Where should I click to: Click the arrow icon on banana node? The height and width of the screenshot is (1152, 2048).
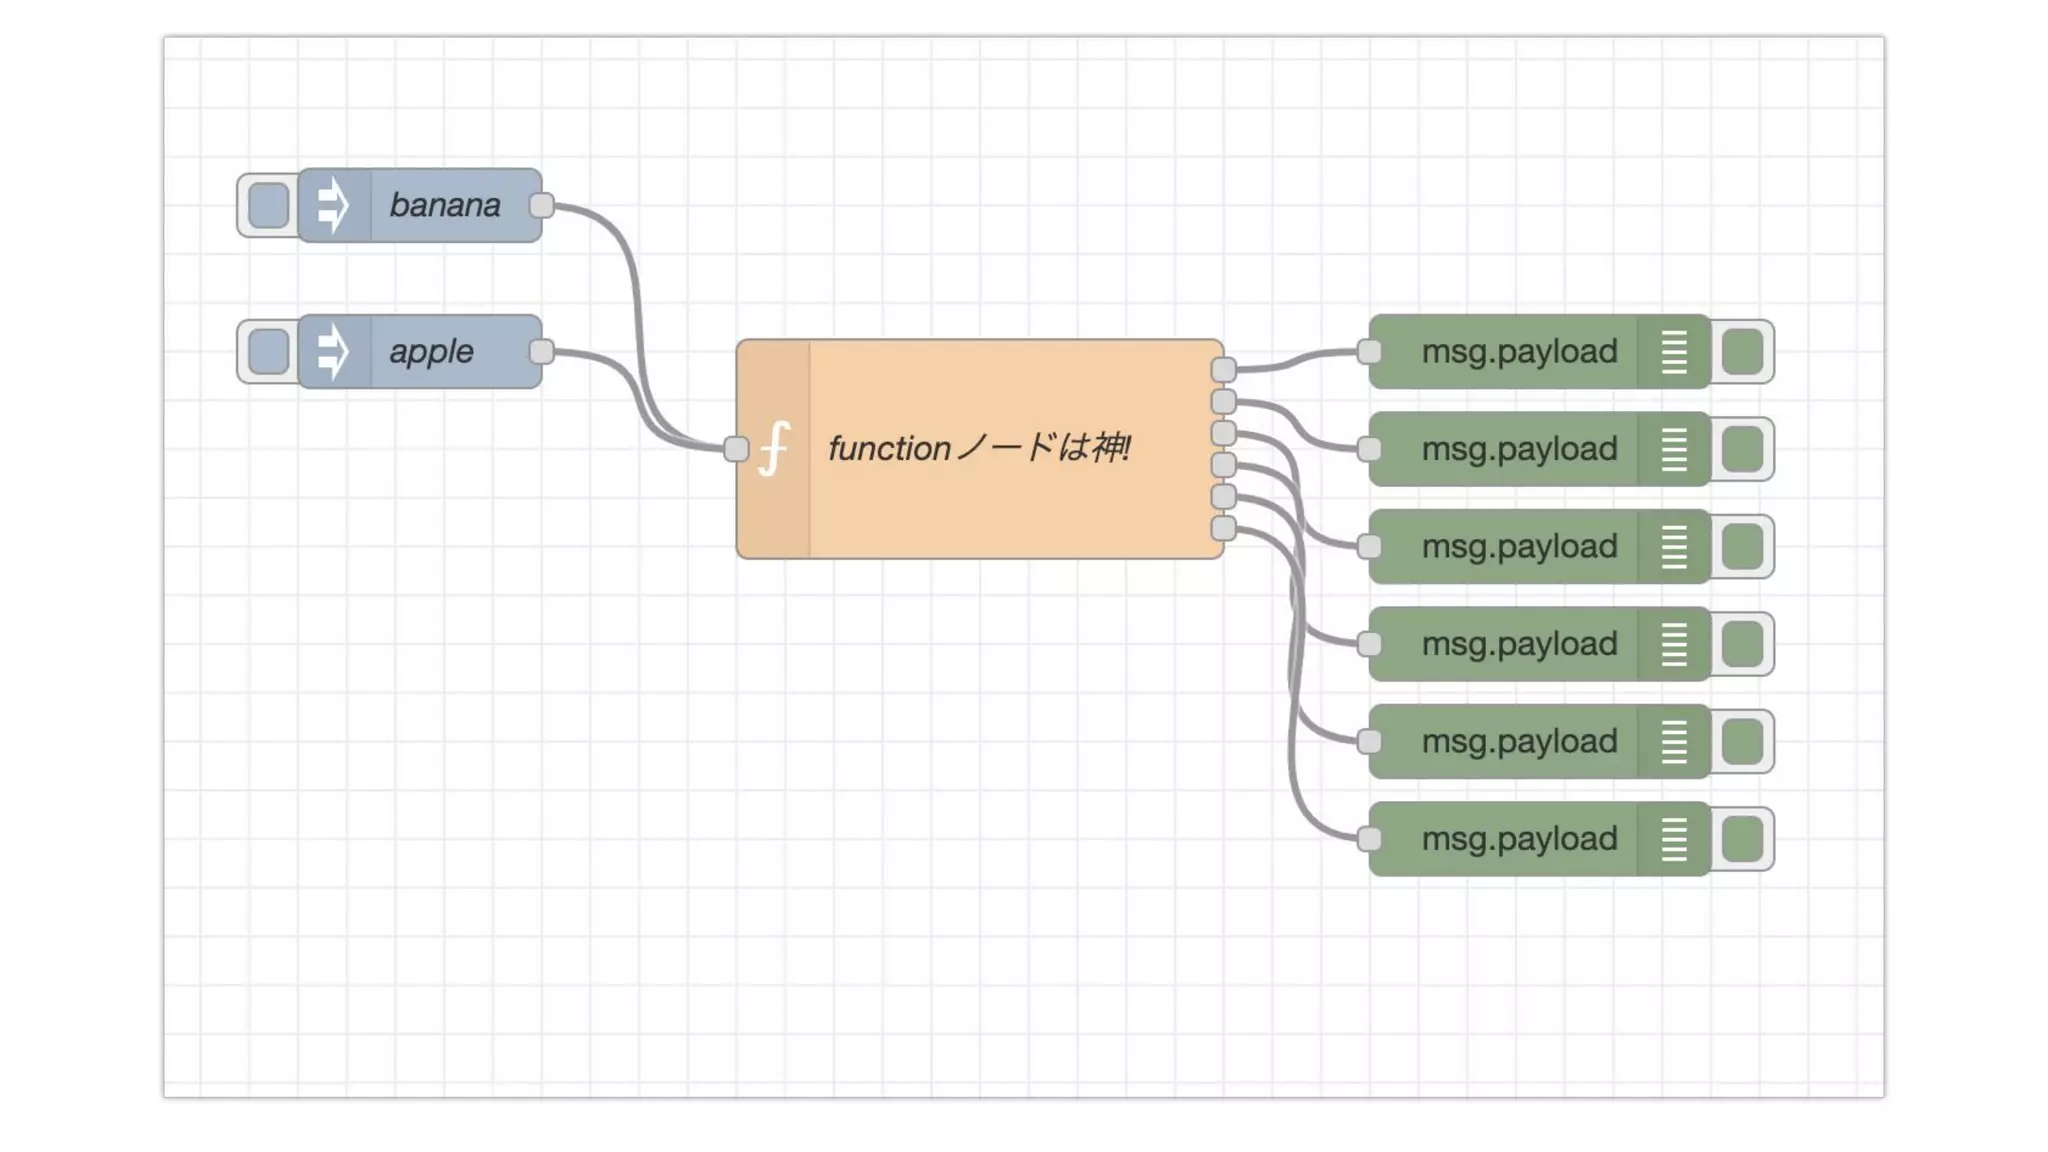(333, 205)
